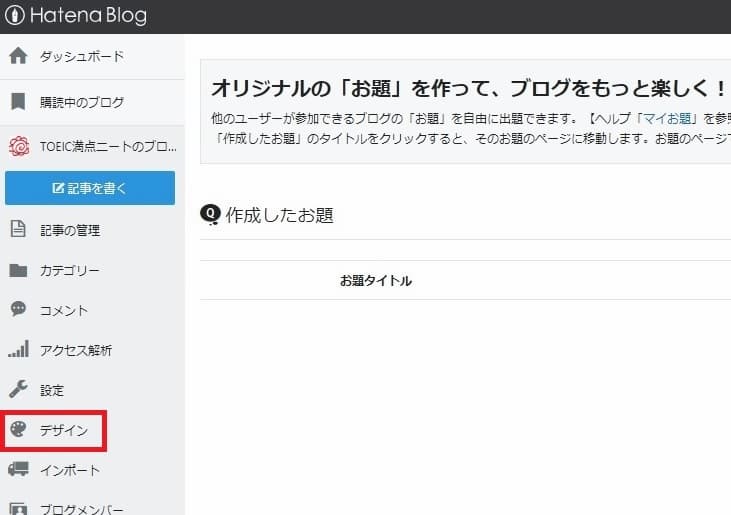
Task: Click the インポート truck icon
Action: tap(19, 469)
